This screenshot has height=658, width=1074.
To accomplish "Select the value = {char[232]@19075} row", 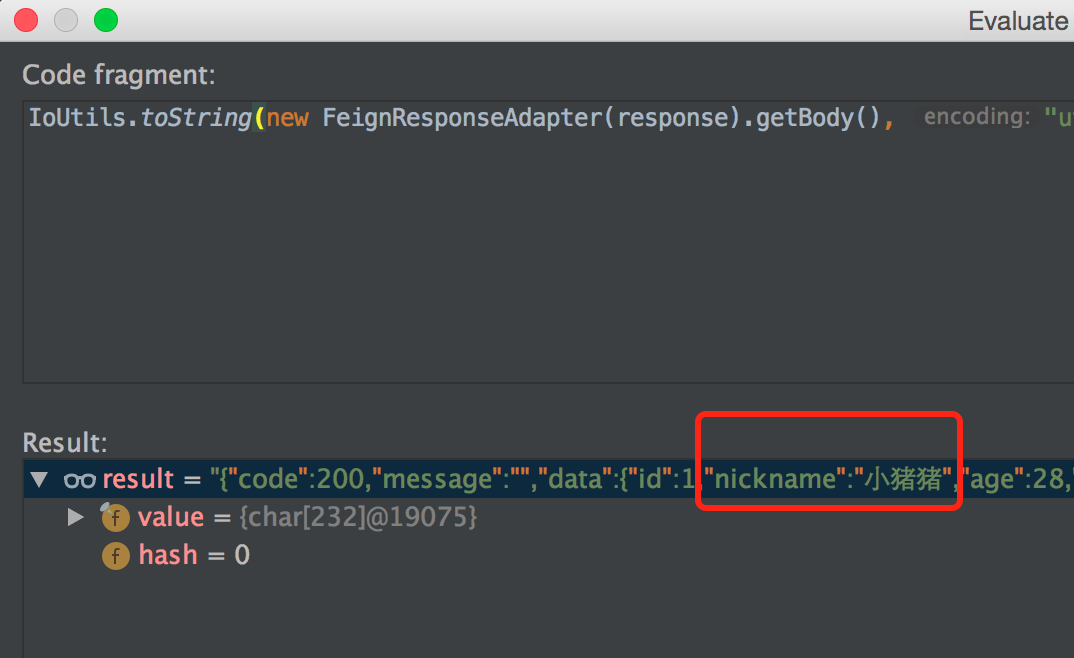I will pyautogui.click(x=548, y=517).
